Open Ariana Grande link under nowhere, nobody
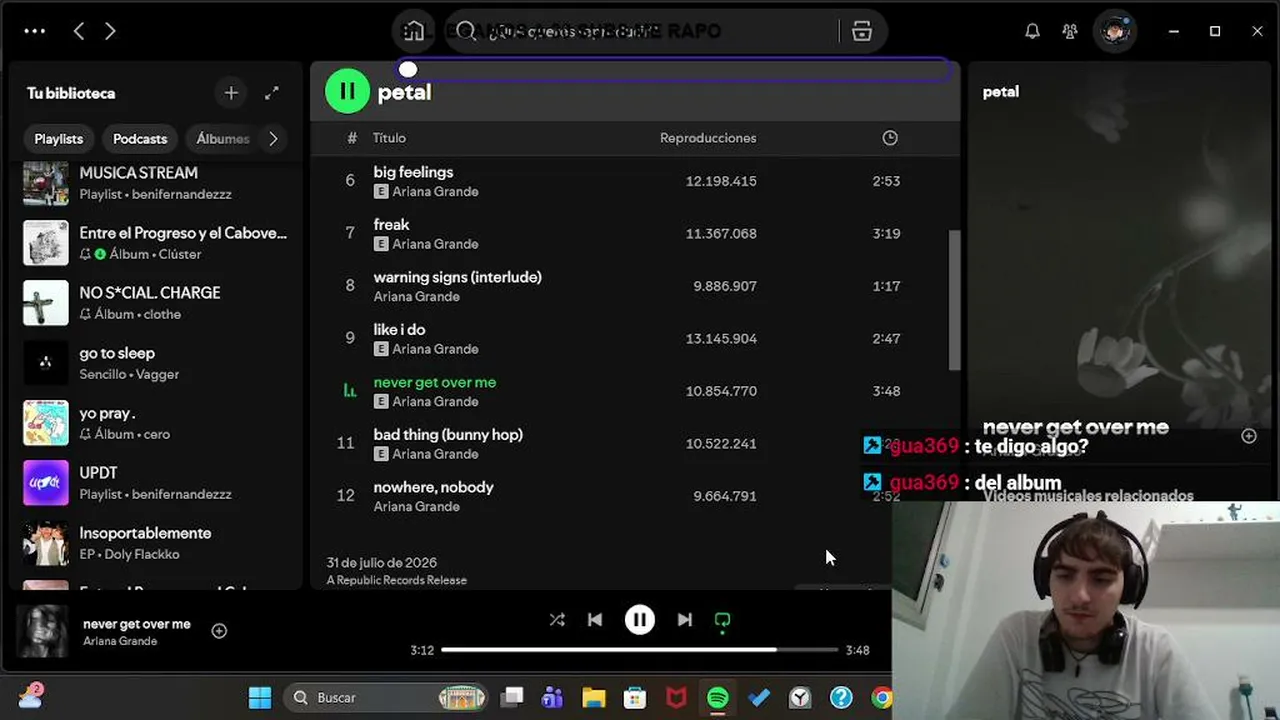Viewport: 1280px width, 720px height. click(x=417, y=507)
